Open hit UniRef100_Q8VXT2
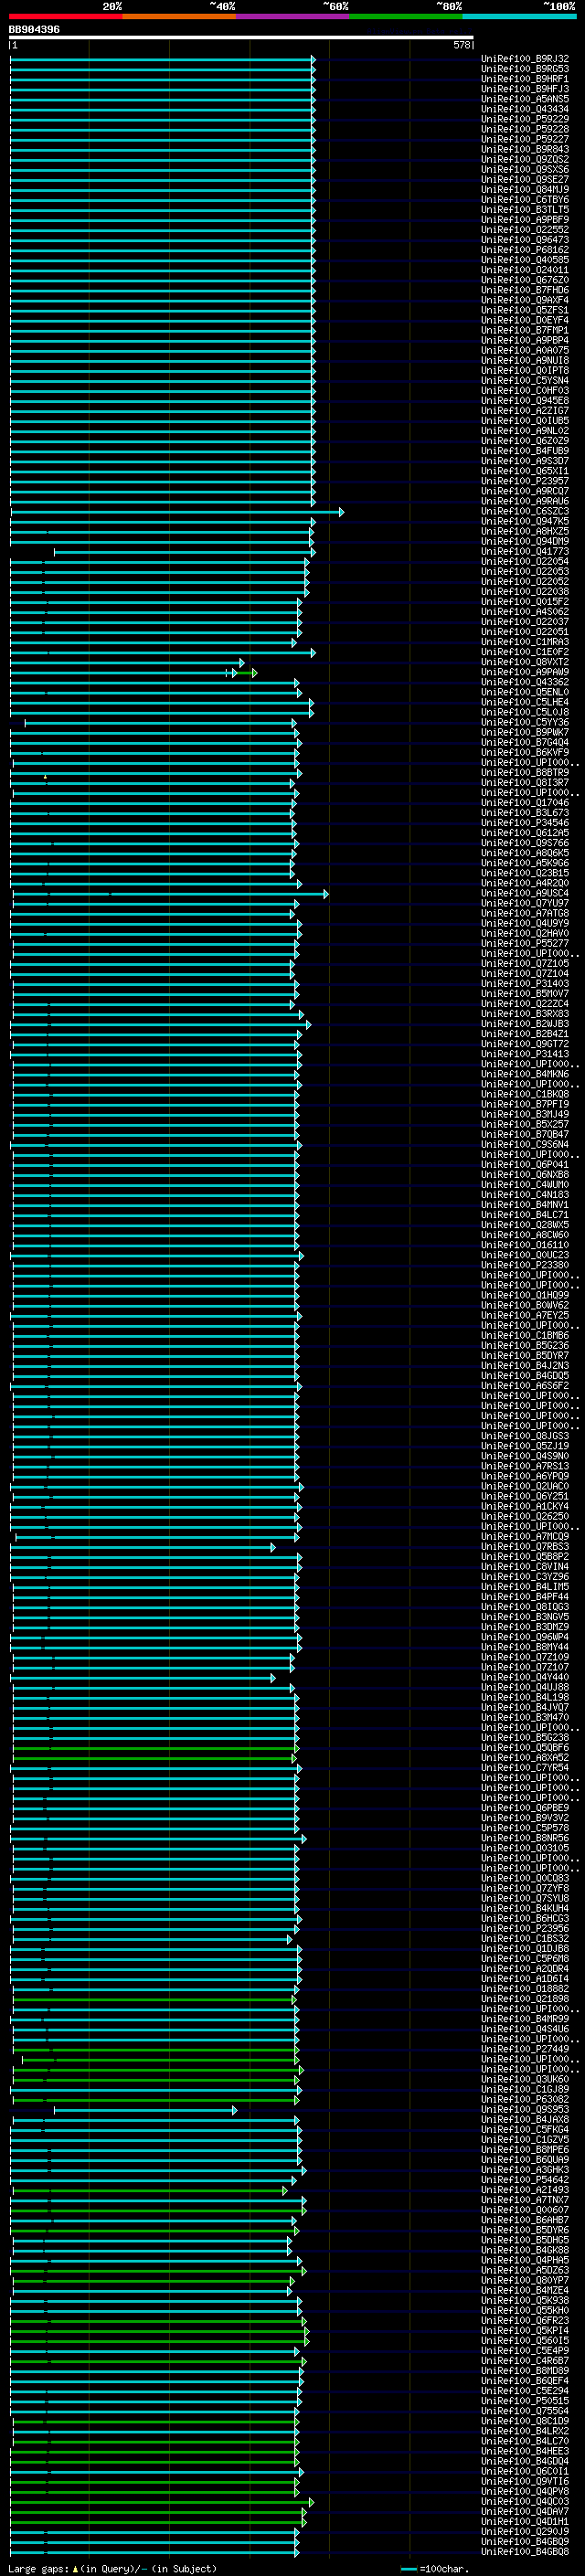The height and width of the screenshot is (2576, 585). (525, 662)
